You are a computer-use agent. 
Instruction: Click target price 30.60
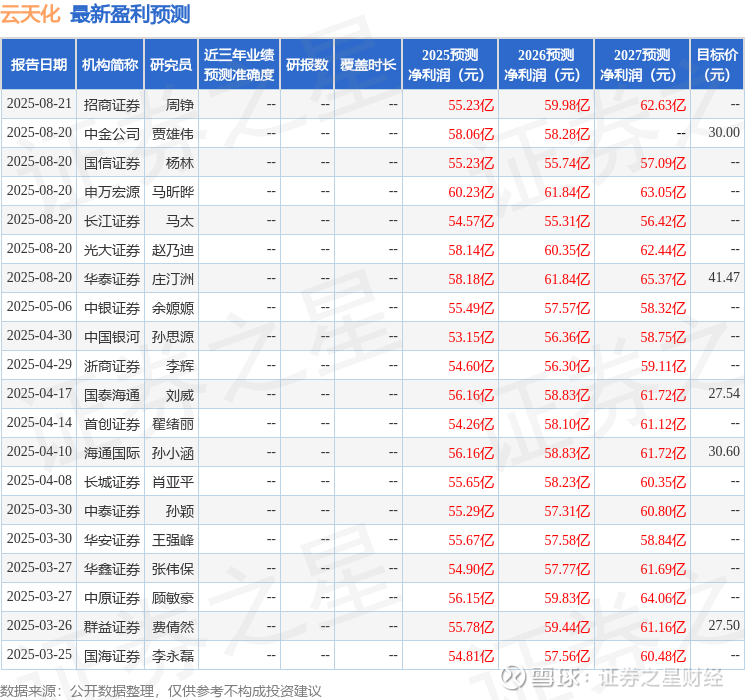724,451
